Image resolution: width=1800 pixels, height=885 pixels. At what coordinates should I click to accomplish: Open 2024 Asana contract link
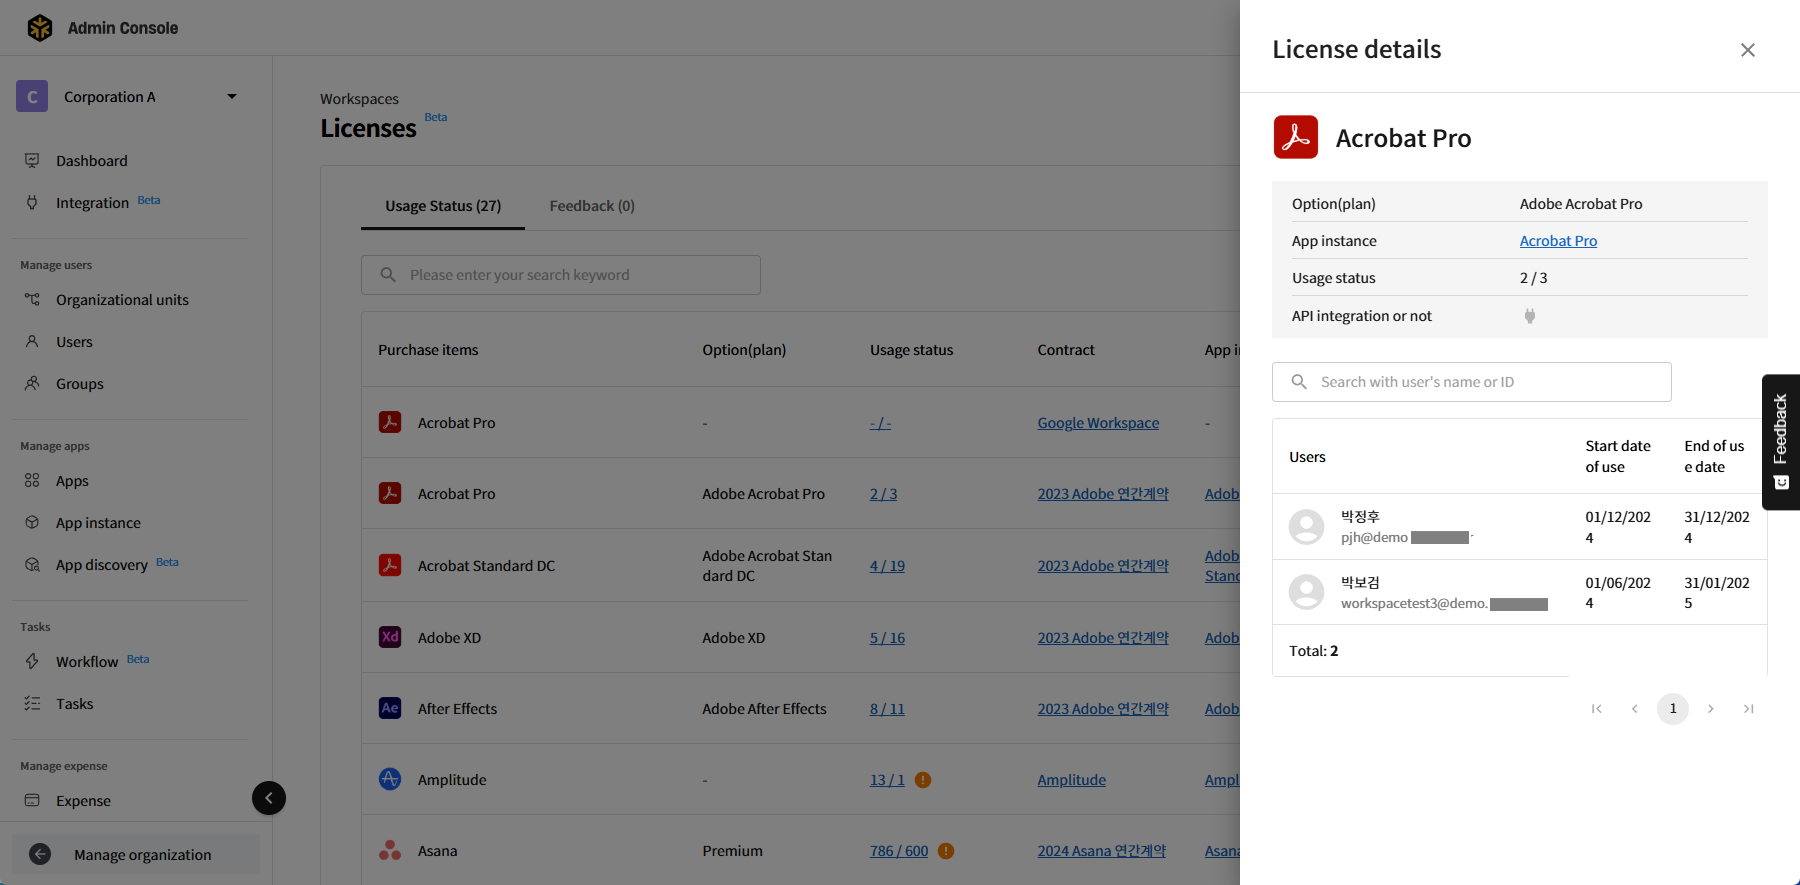point(1101,851)
